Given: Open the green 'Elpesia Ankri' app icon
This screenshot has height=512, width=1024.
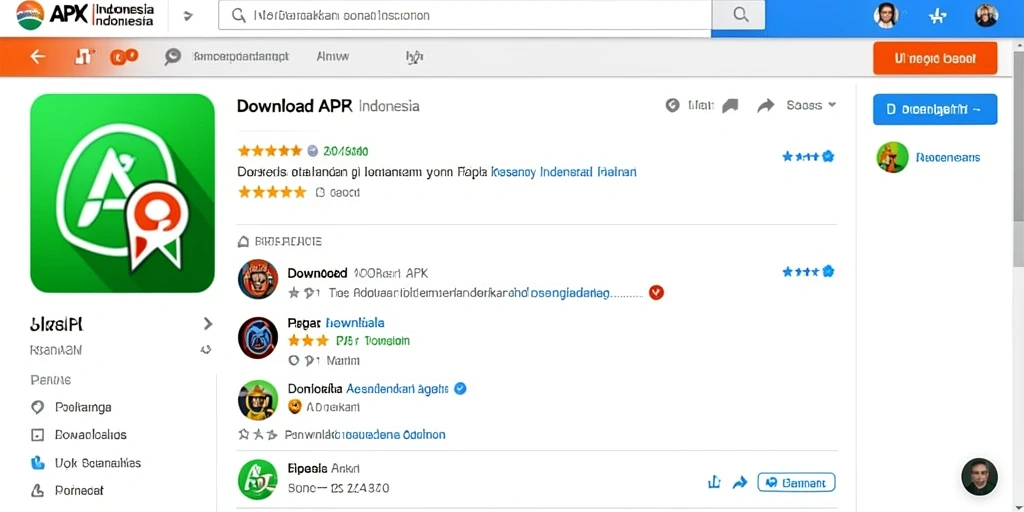Looking at the screenshot, I should click(x=258, y=480).
